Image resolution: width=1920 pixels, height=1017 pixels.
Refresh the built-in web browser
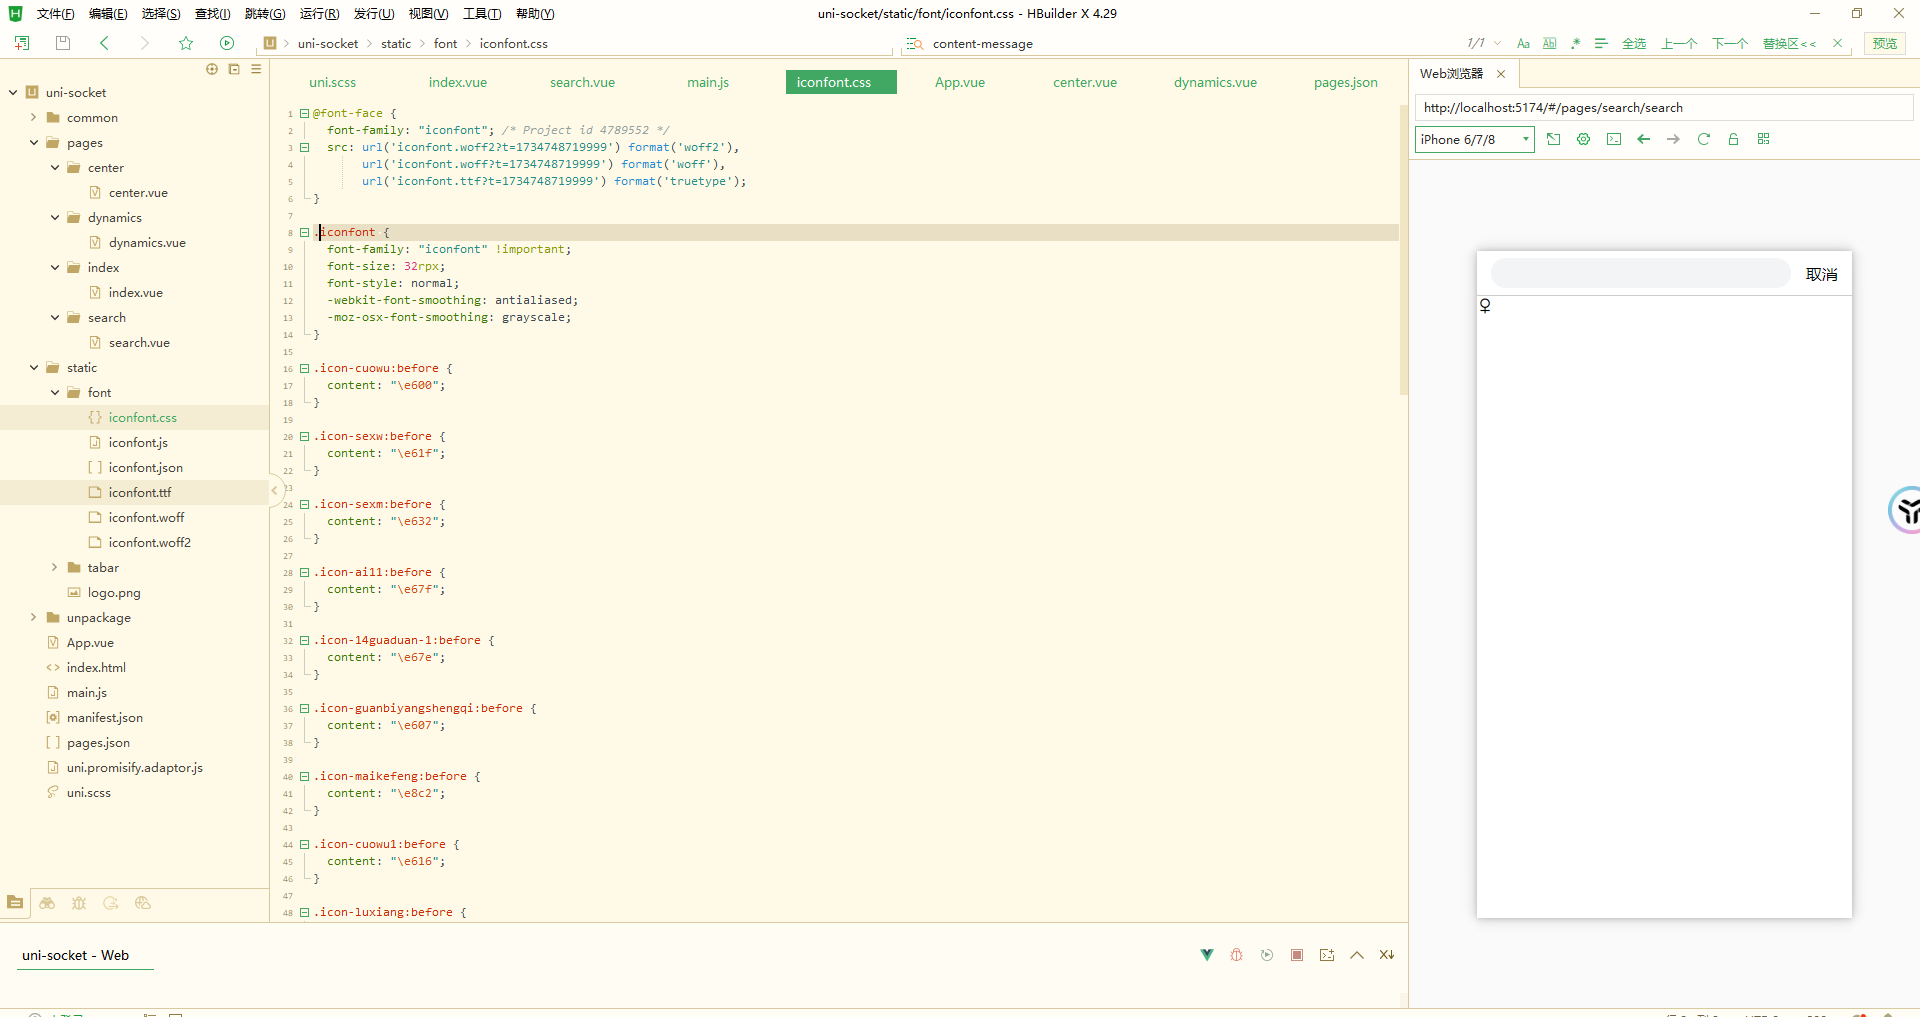1704,139
